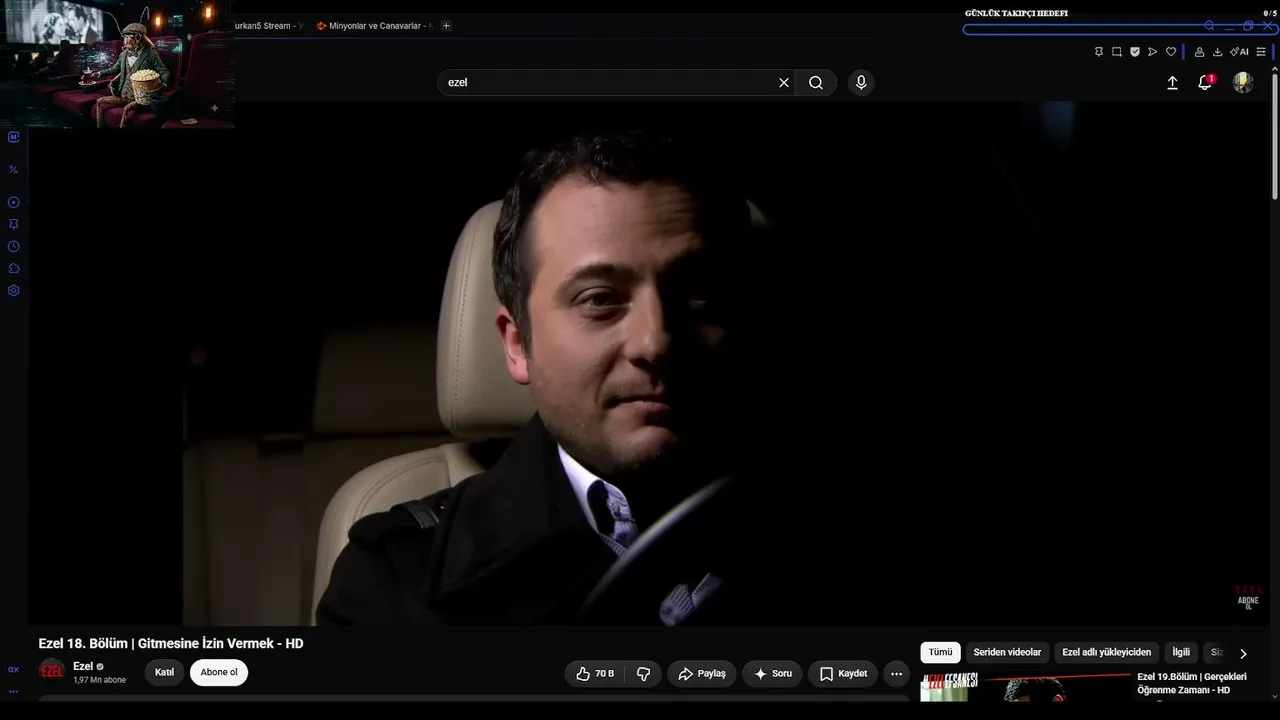Select the 'İlgili' filter chip
The width and height of the screenshot is (1280, 720).
pos(1181,653)
